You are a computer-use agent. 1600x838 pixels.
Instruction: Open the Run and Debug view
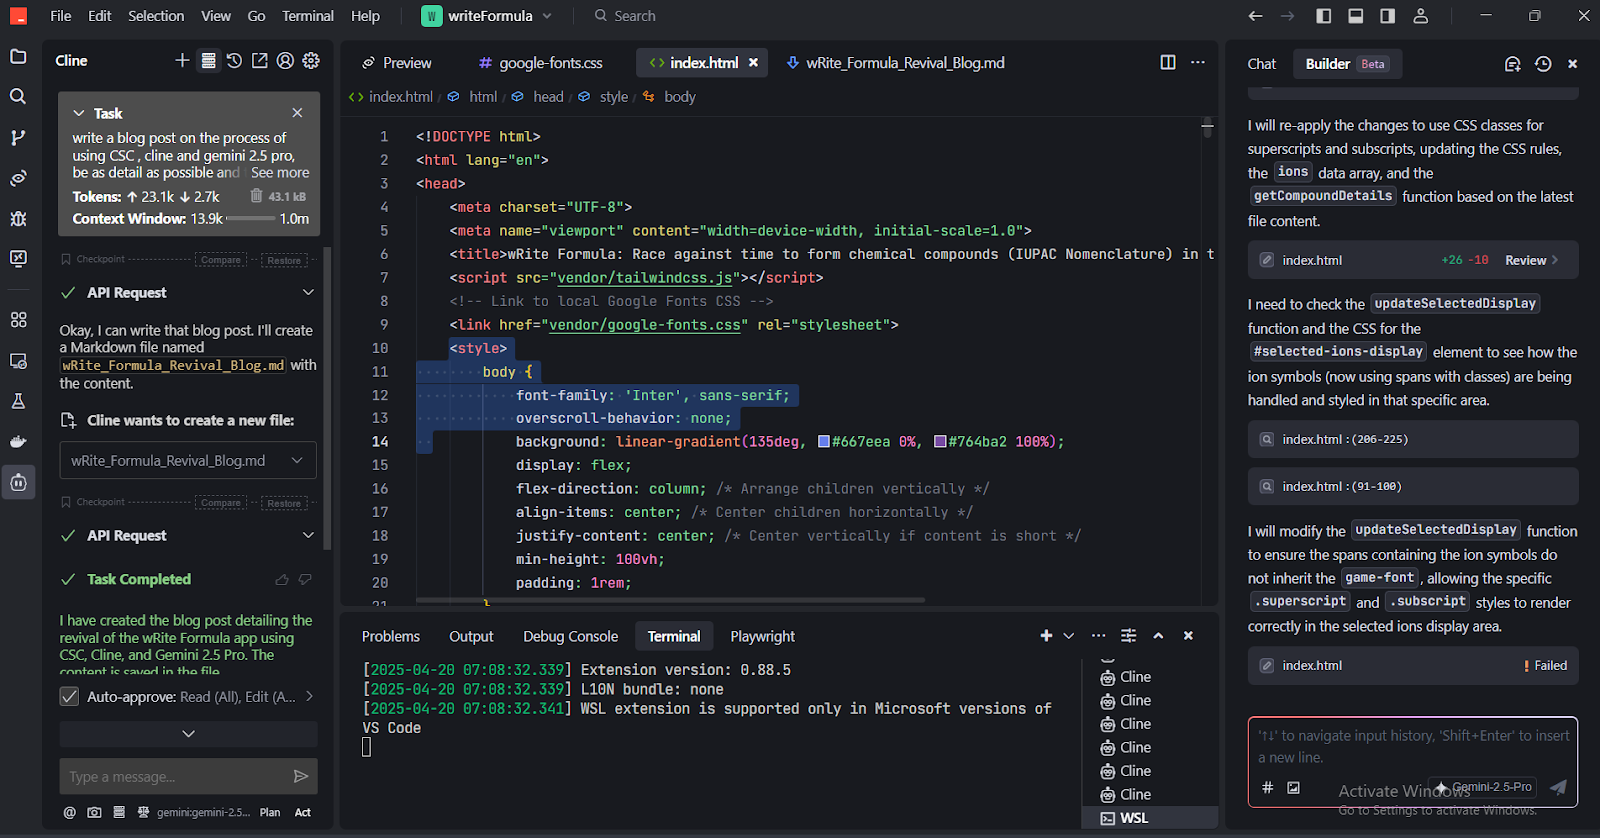coord(18,219)
